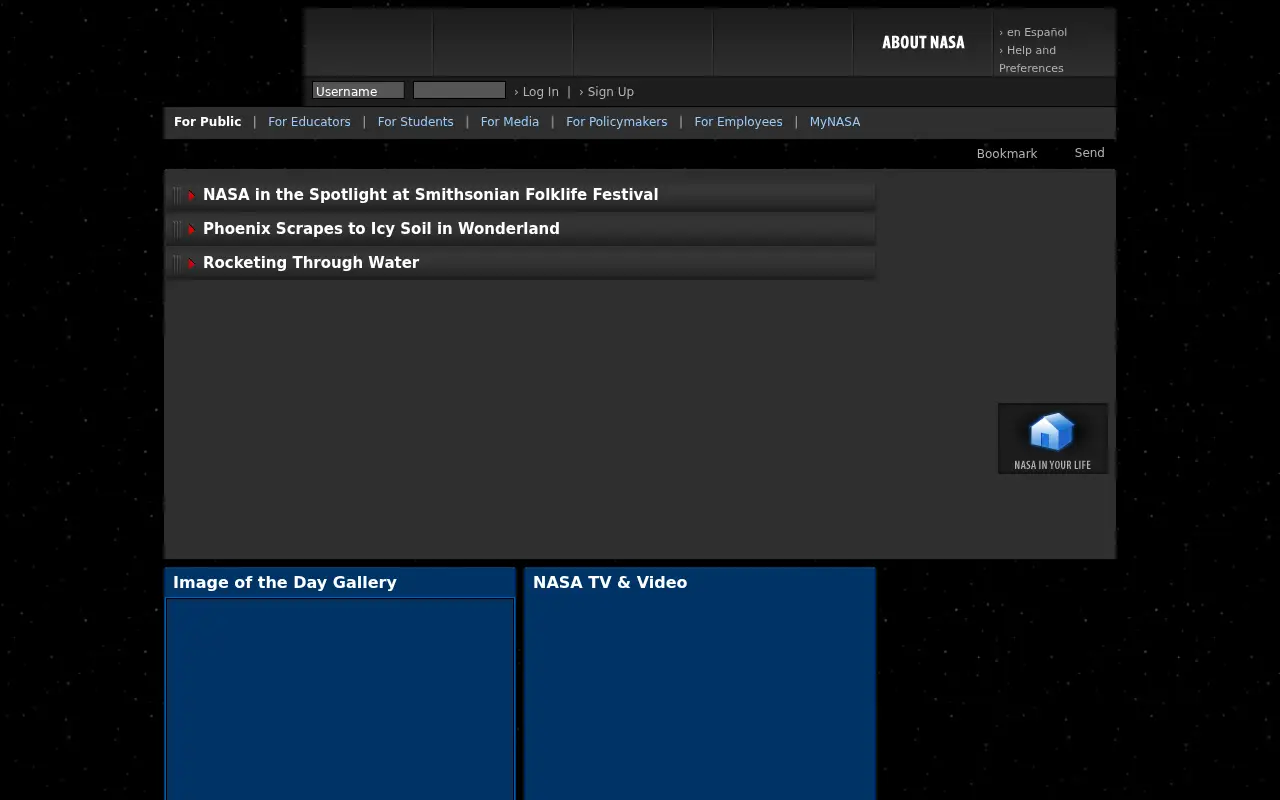Viewport: 1280px width, 800px height.
Task: Open NASA in the Spotlight at Smithsonian headline
Action: (x=430, y=195)
